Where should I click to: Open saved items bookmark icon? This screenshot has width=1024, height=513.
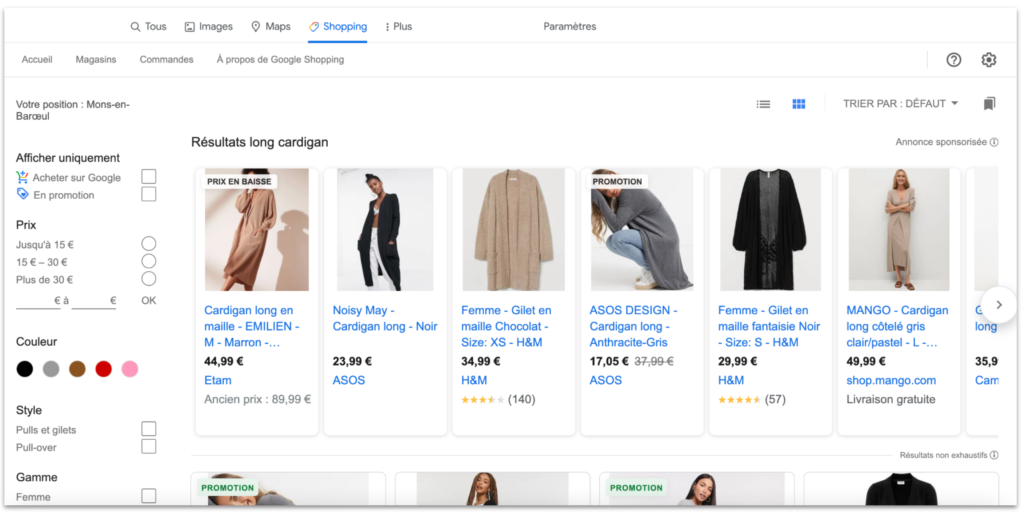pyautogui.click(x=989, y=104)
